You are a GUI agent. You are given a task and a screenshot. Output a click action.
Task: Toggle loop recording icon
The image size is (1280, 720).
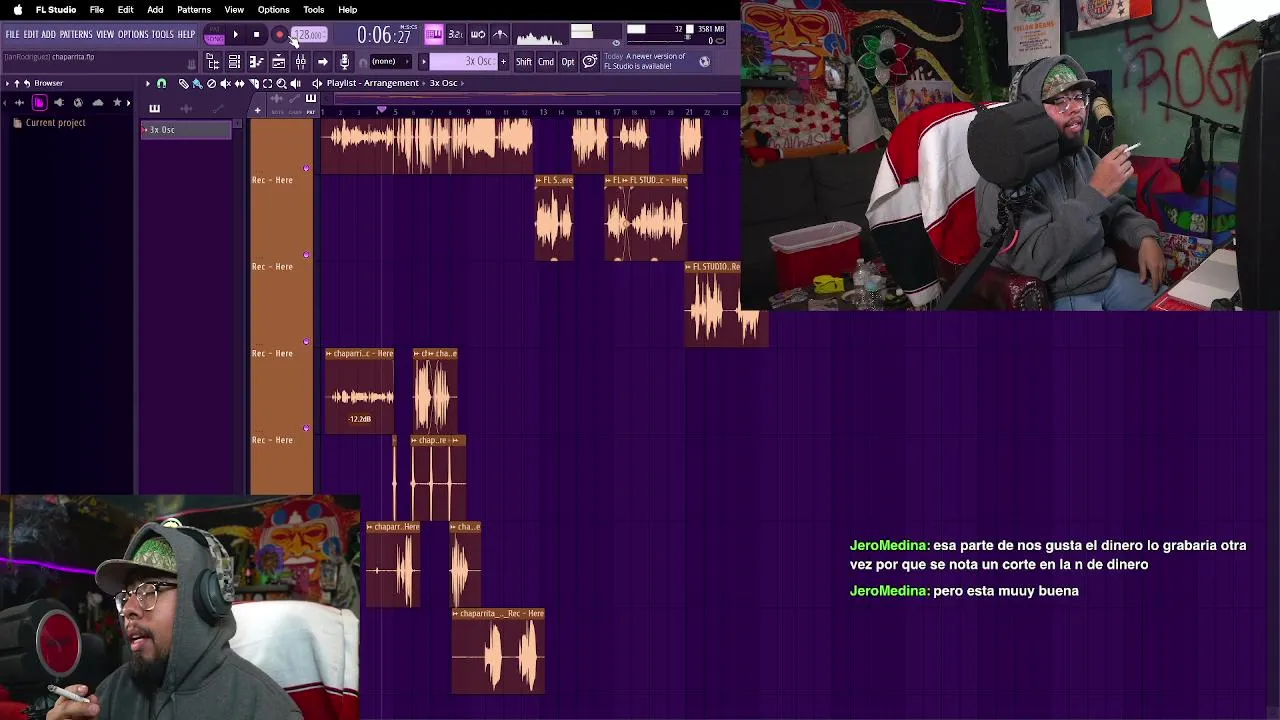point(478,34)
